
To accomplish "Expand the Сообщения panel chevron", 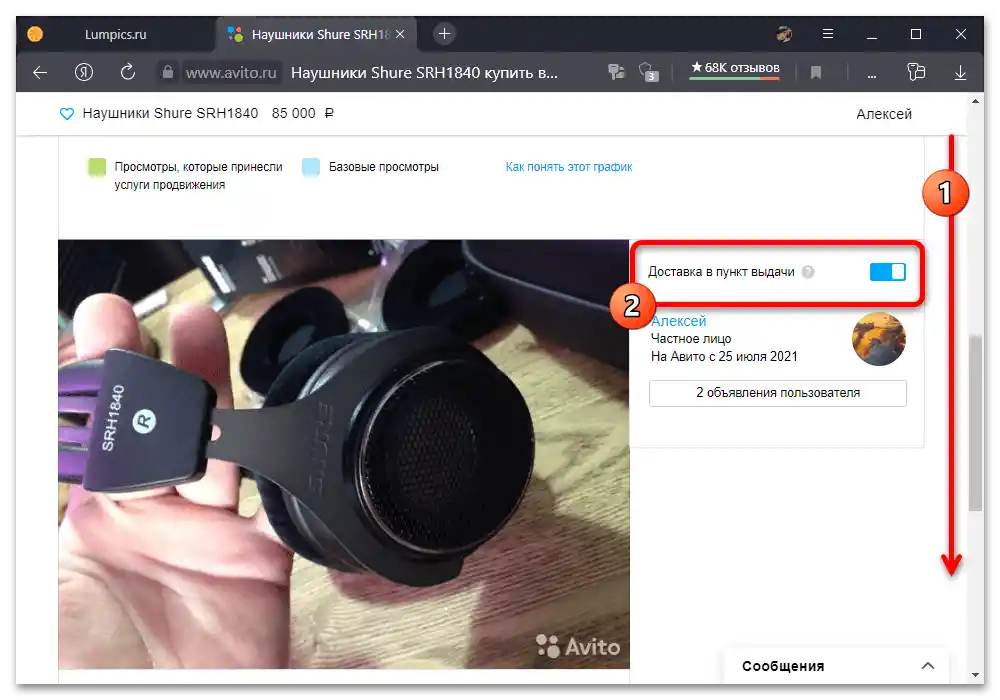I will point(927,666).
